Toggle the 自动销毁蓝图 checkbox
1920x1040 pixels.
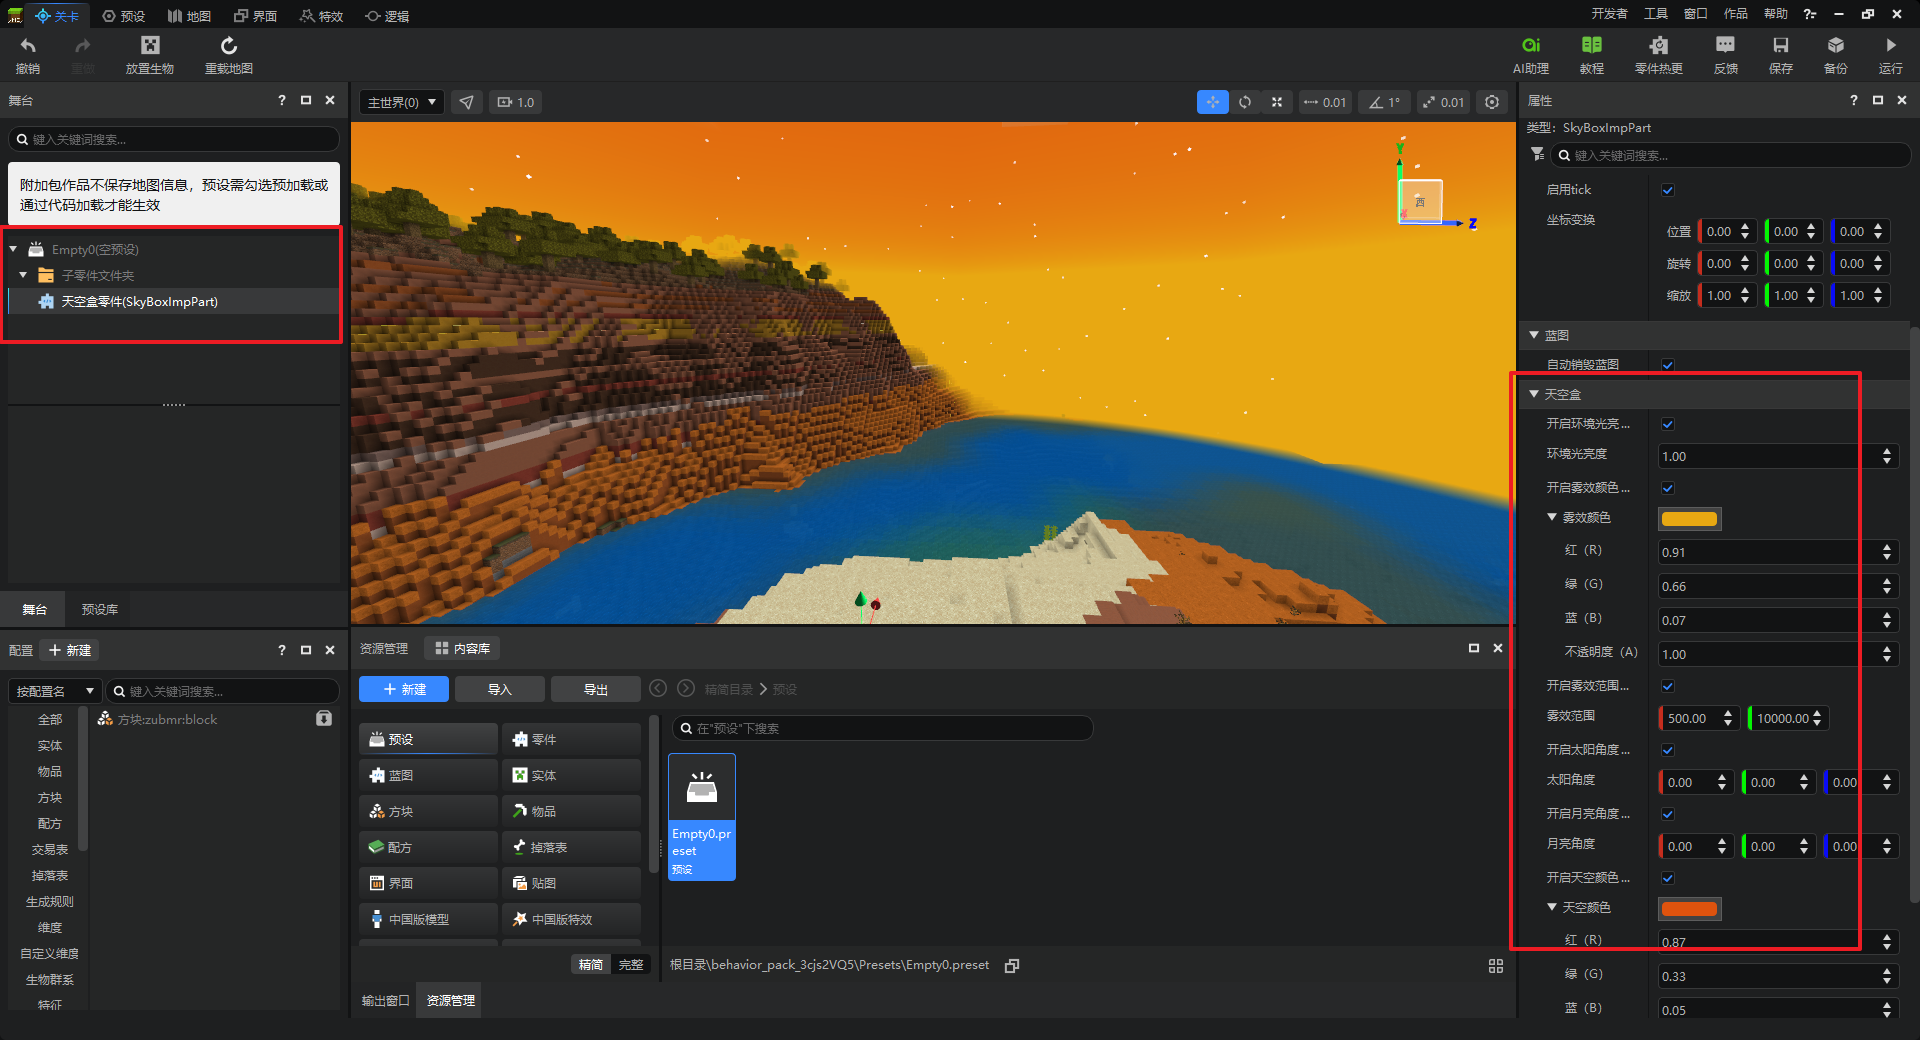[x=1668, y=365]
